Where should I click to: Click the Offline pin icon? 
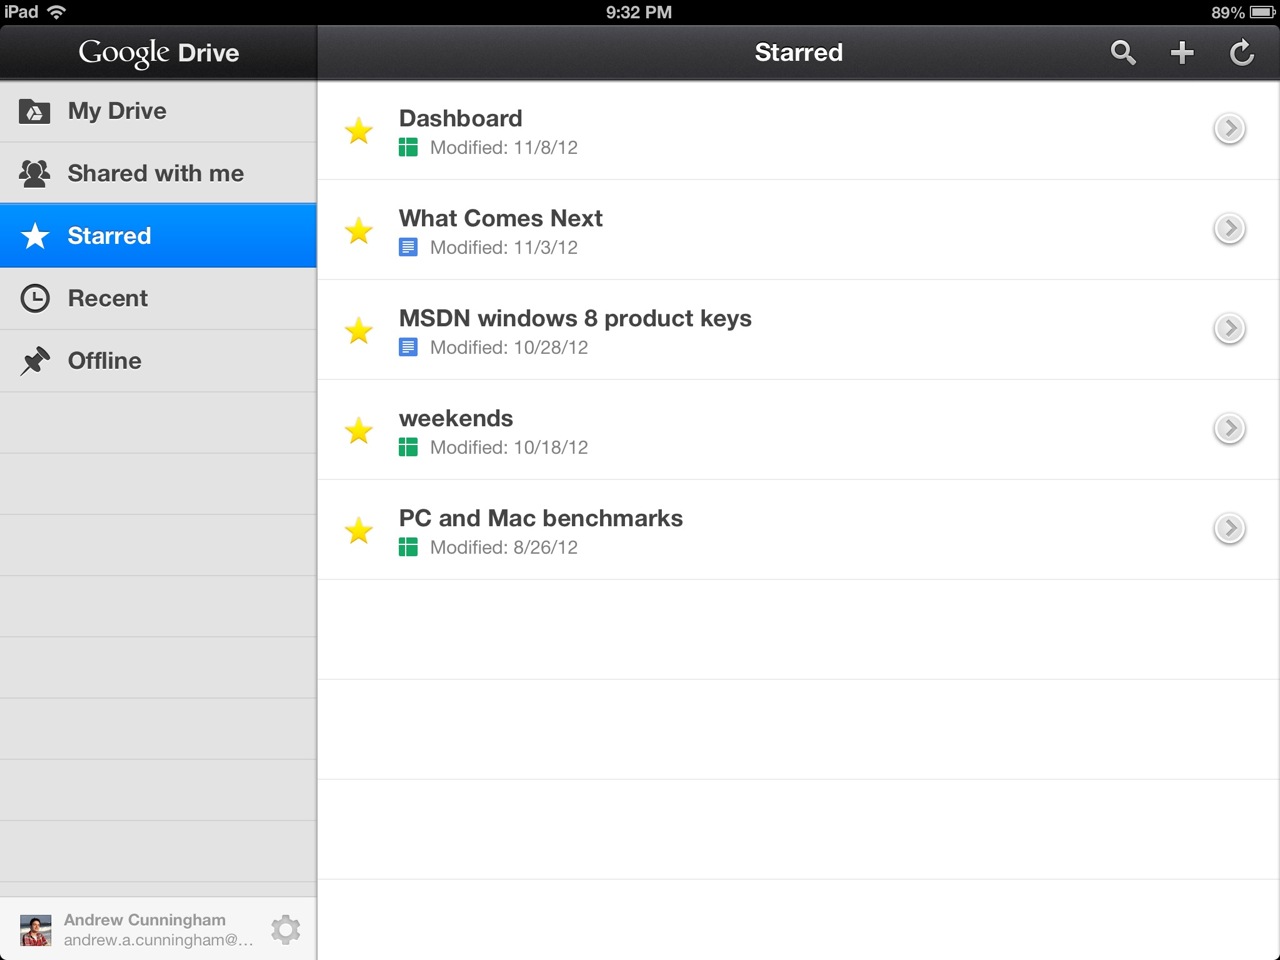[x=35, y=361]
